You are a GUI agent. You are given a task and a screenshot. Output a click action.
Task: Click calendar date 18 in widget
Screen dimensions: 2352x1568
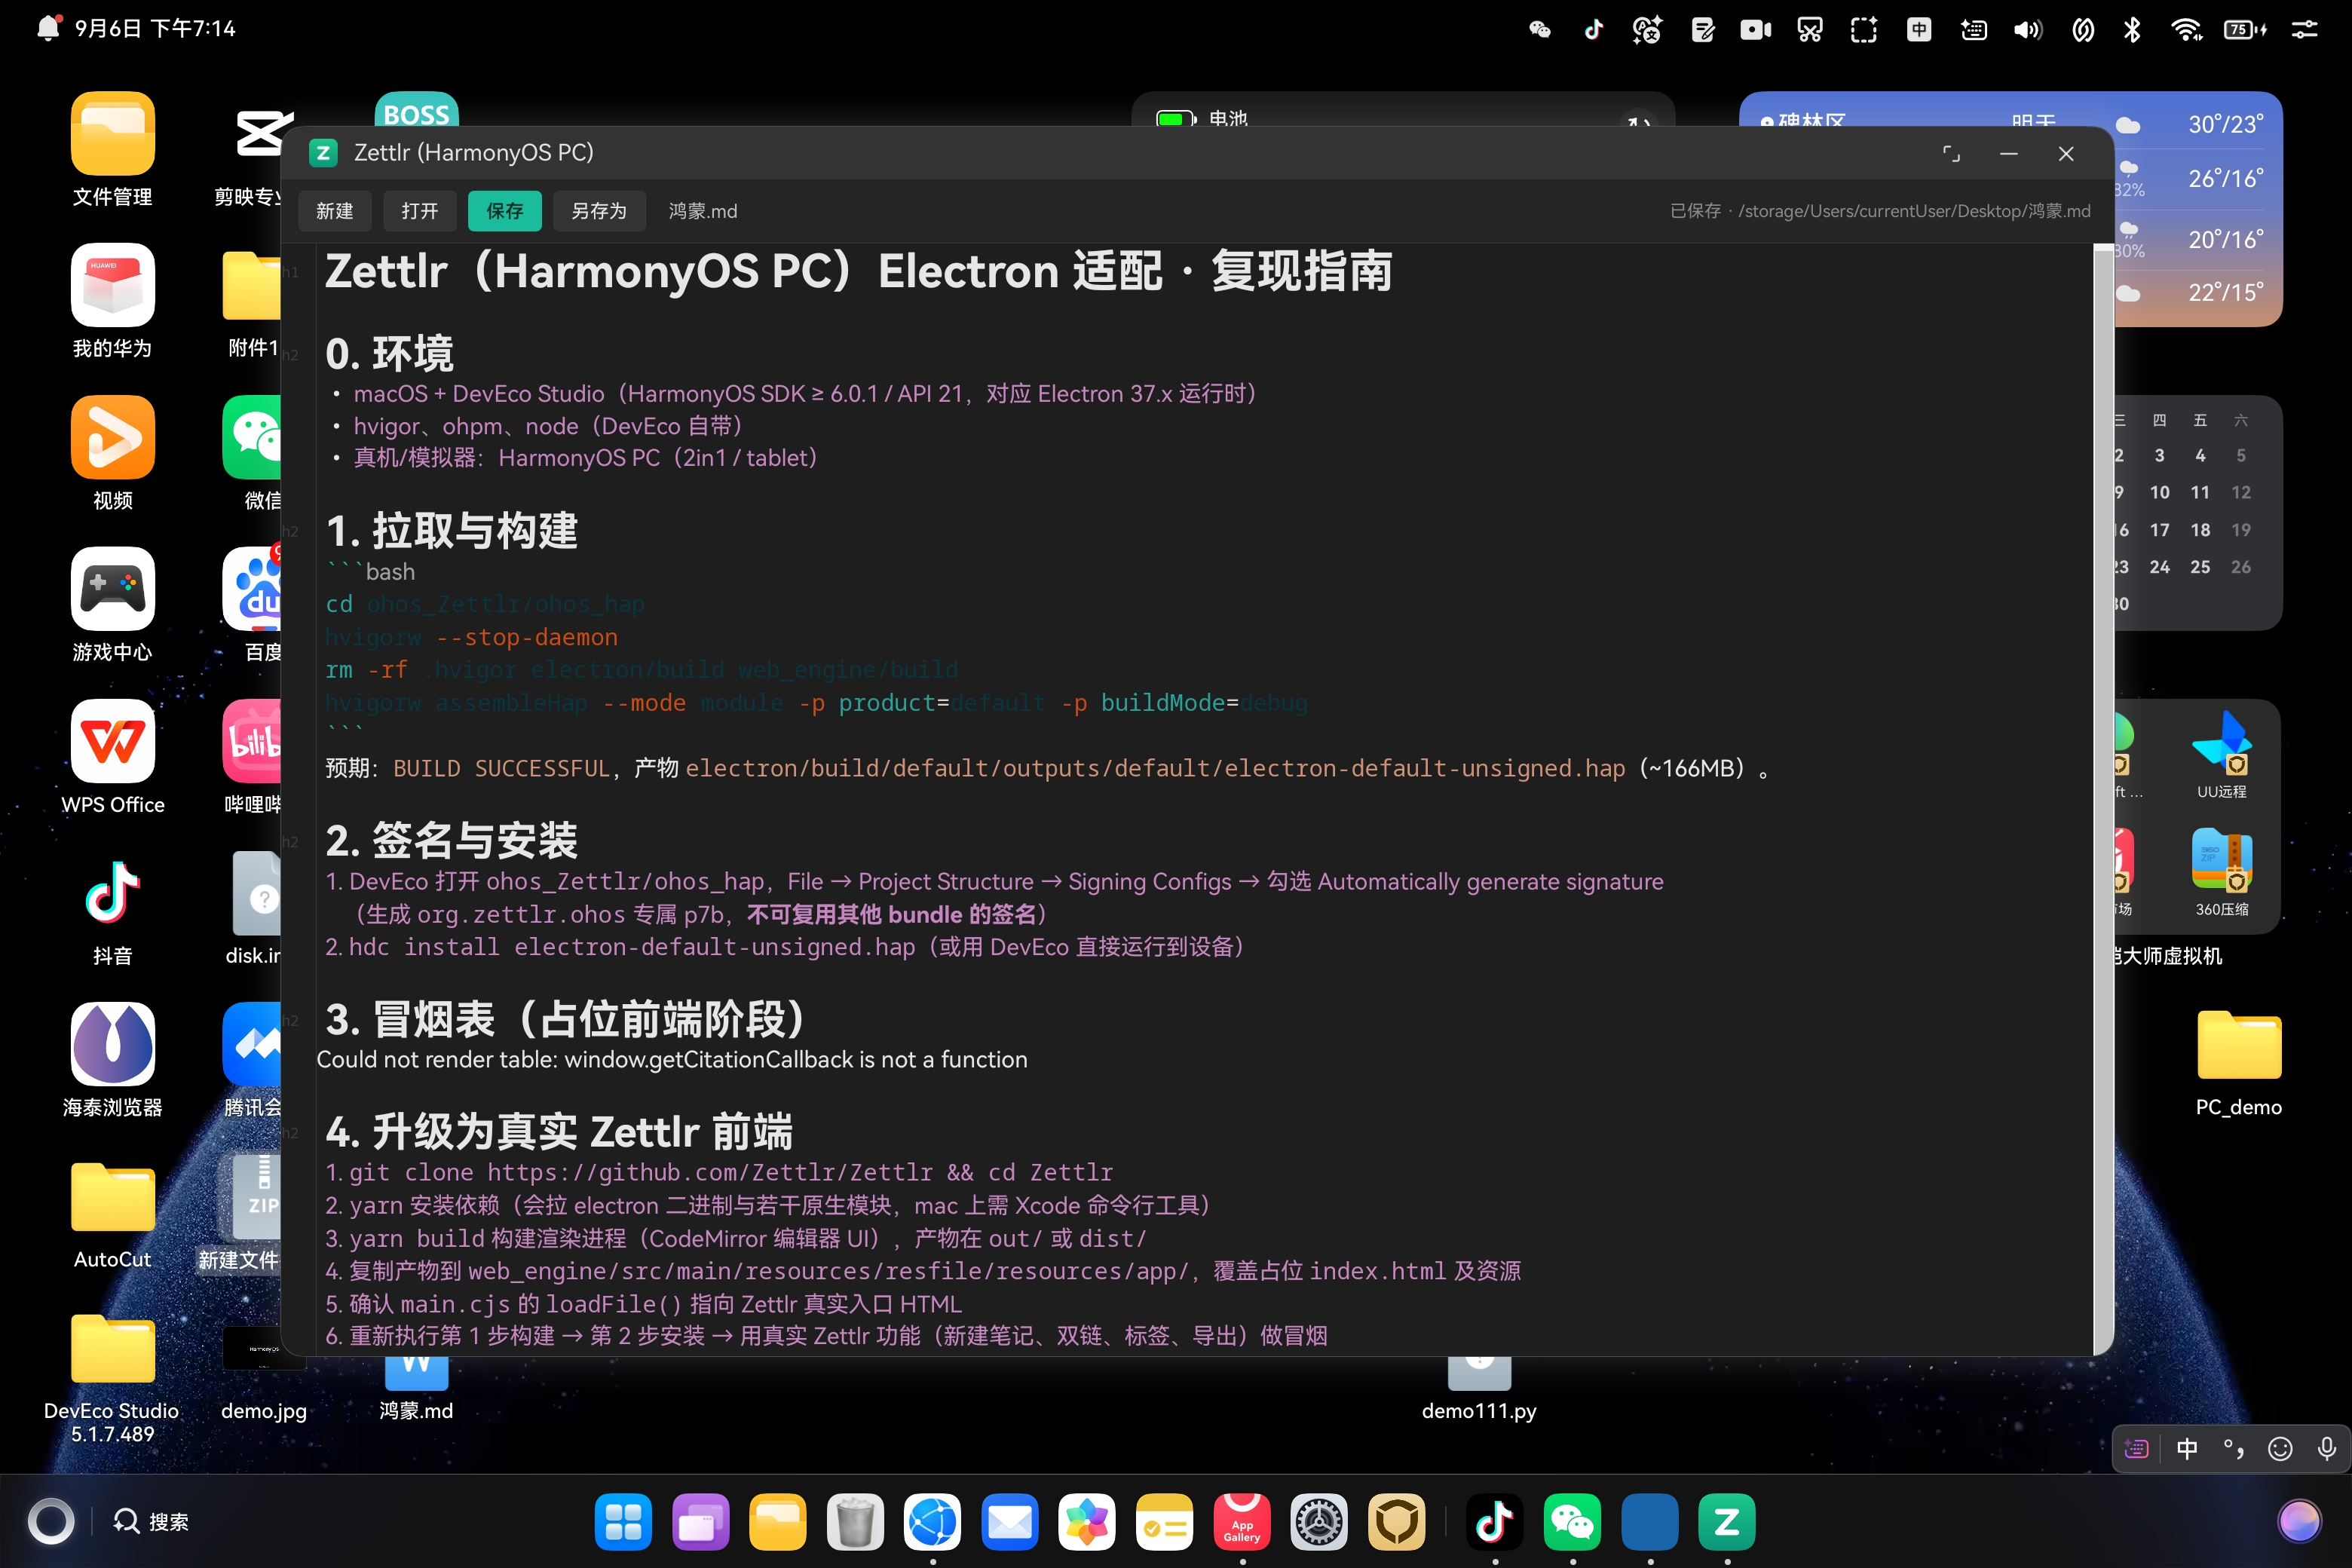[x=2200, y=530]
